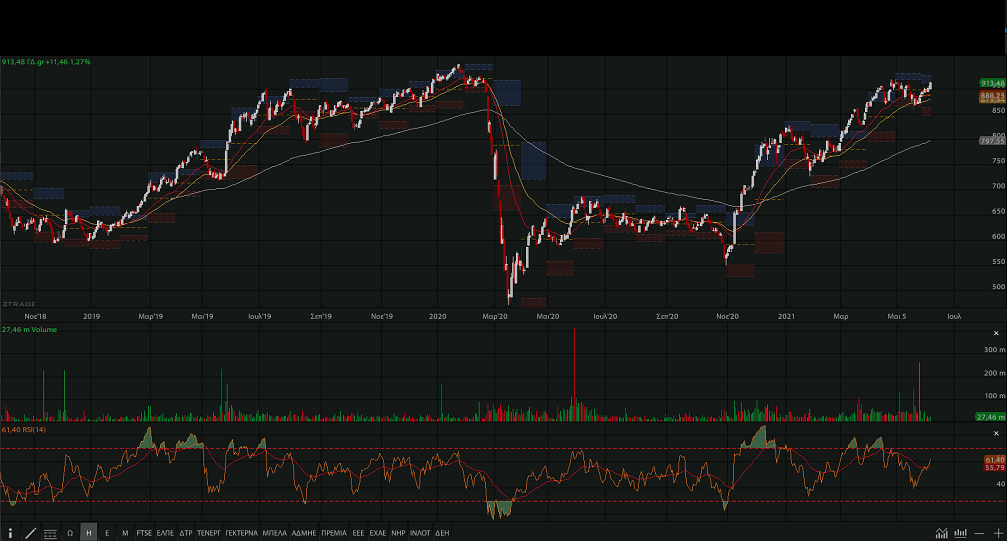Switch to the E weekly timeframe
Screen dimensions: 1007x541
(x=107, y=533)
